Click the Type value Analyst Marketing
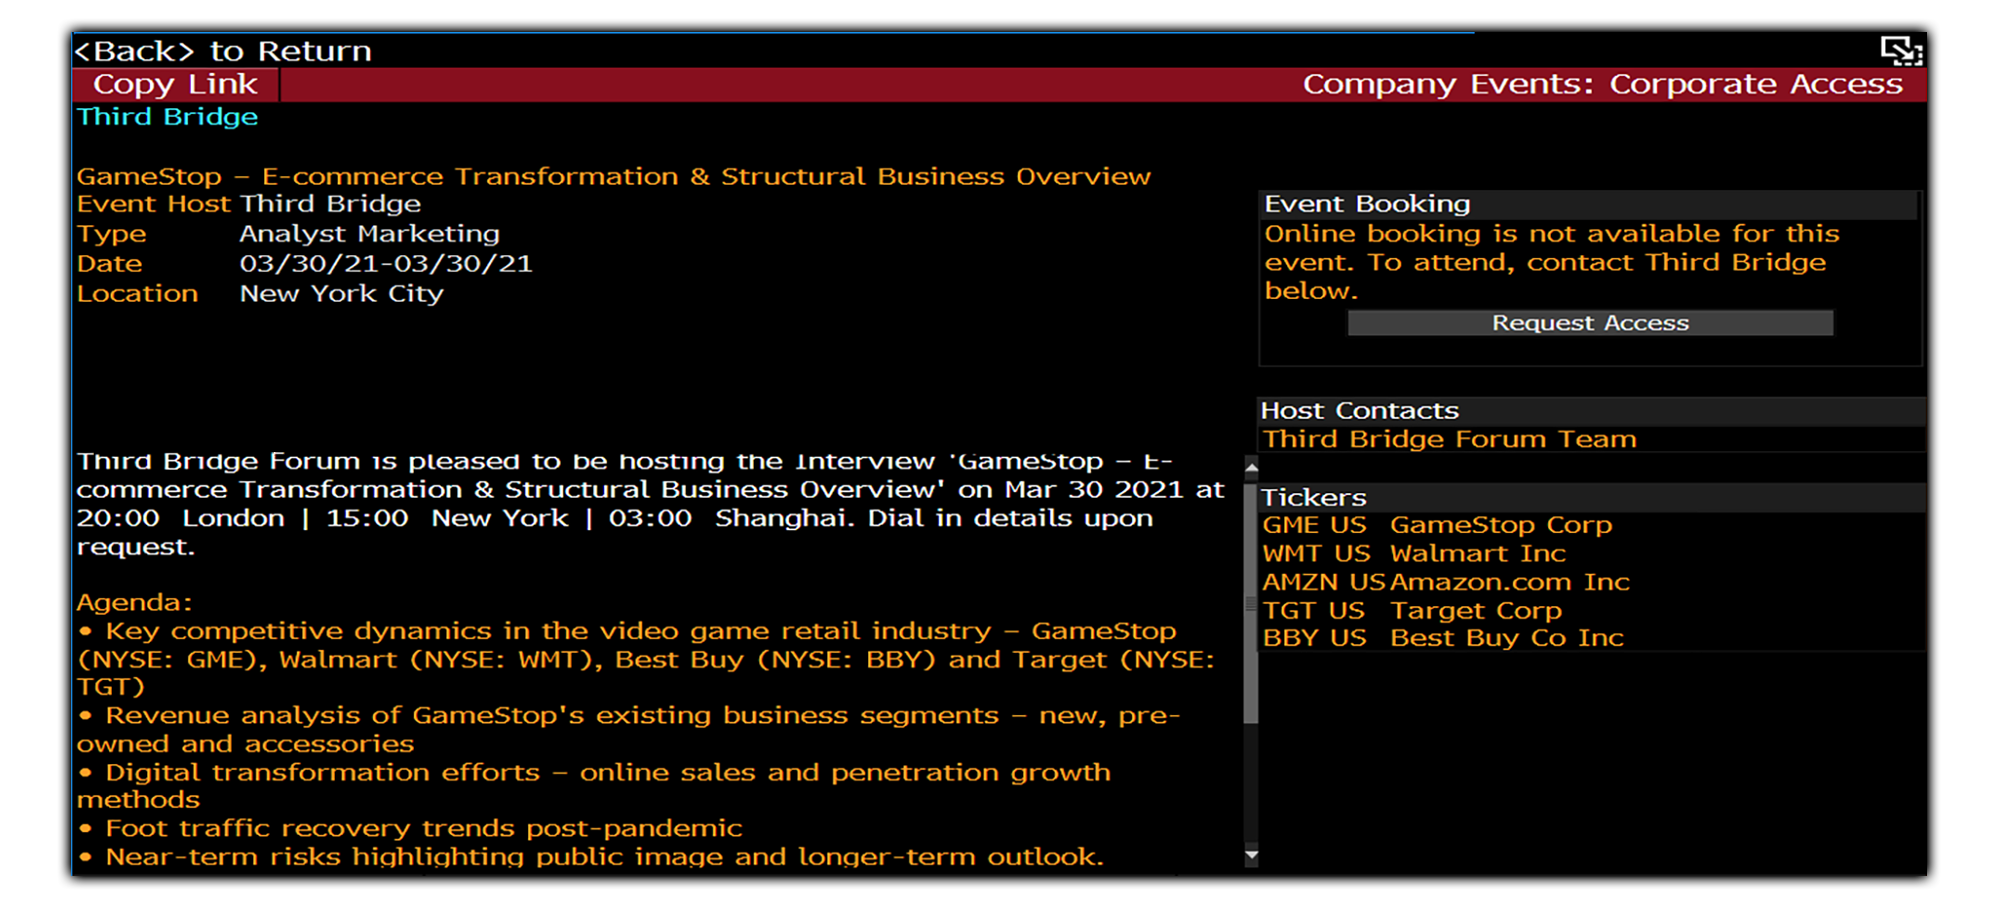Screen dimensions: 2000x908 [369, 234]
